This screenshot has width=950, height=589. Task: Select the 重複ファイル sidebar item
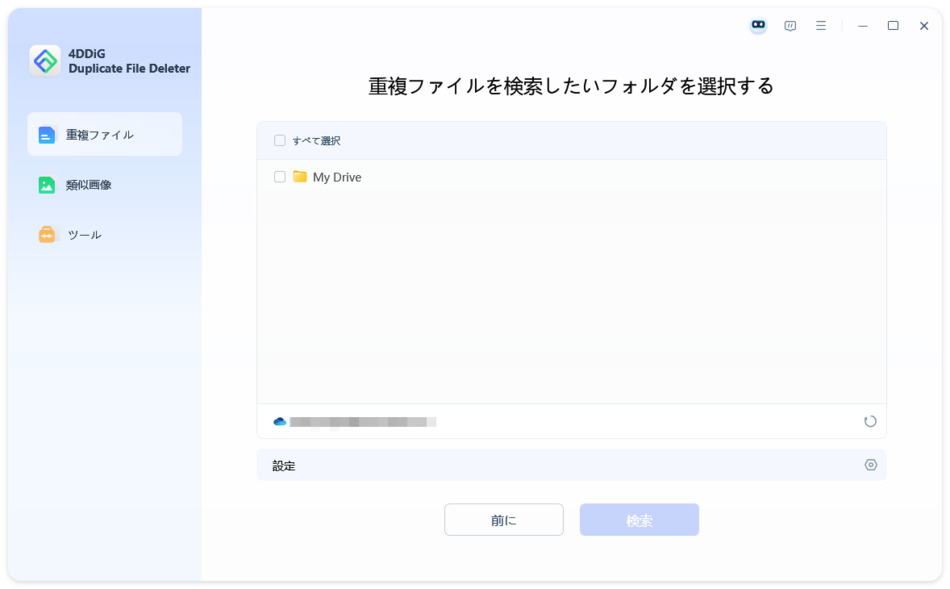coord(105,134)
